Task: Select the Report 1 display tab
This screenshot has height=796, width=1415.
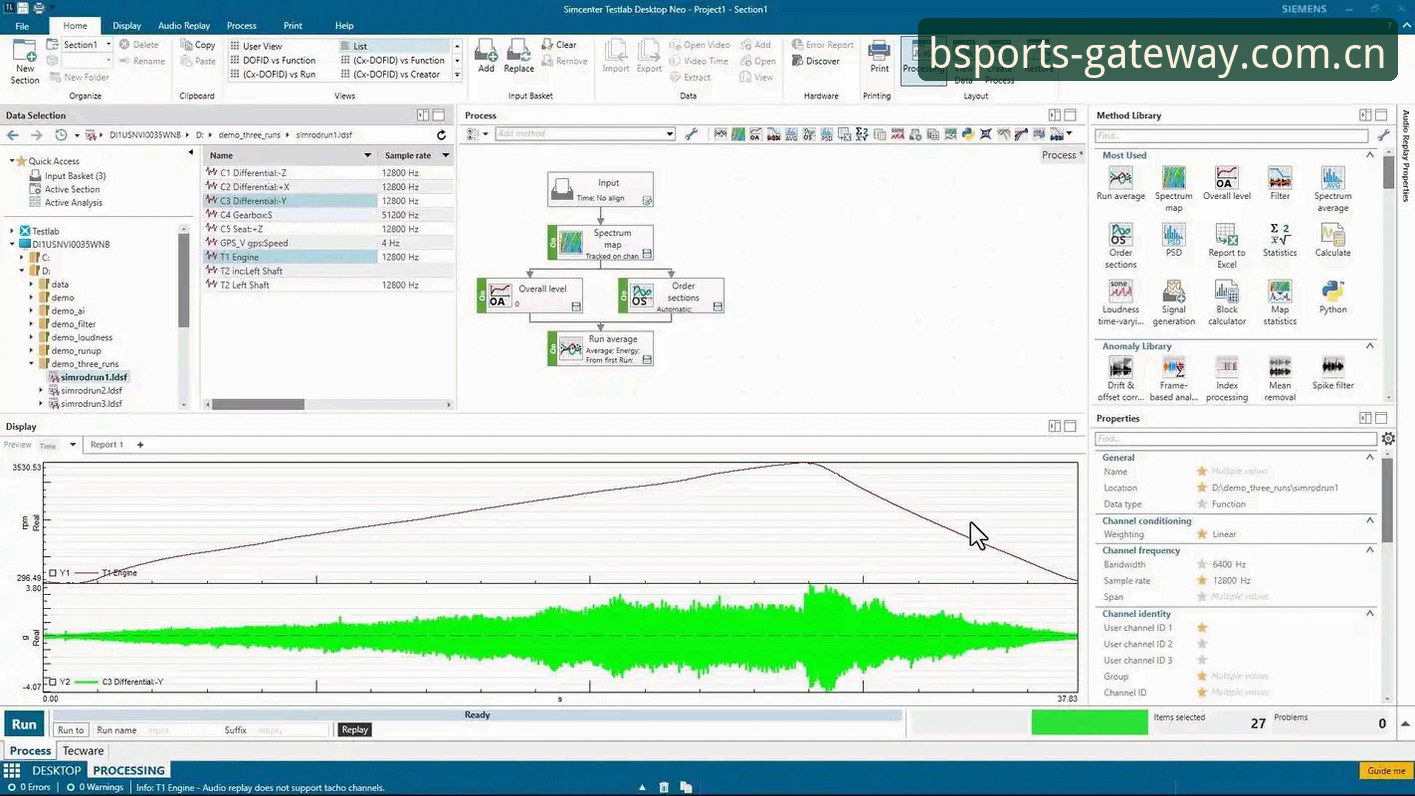Action: coord(107,445)
